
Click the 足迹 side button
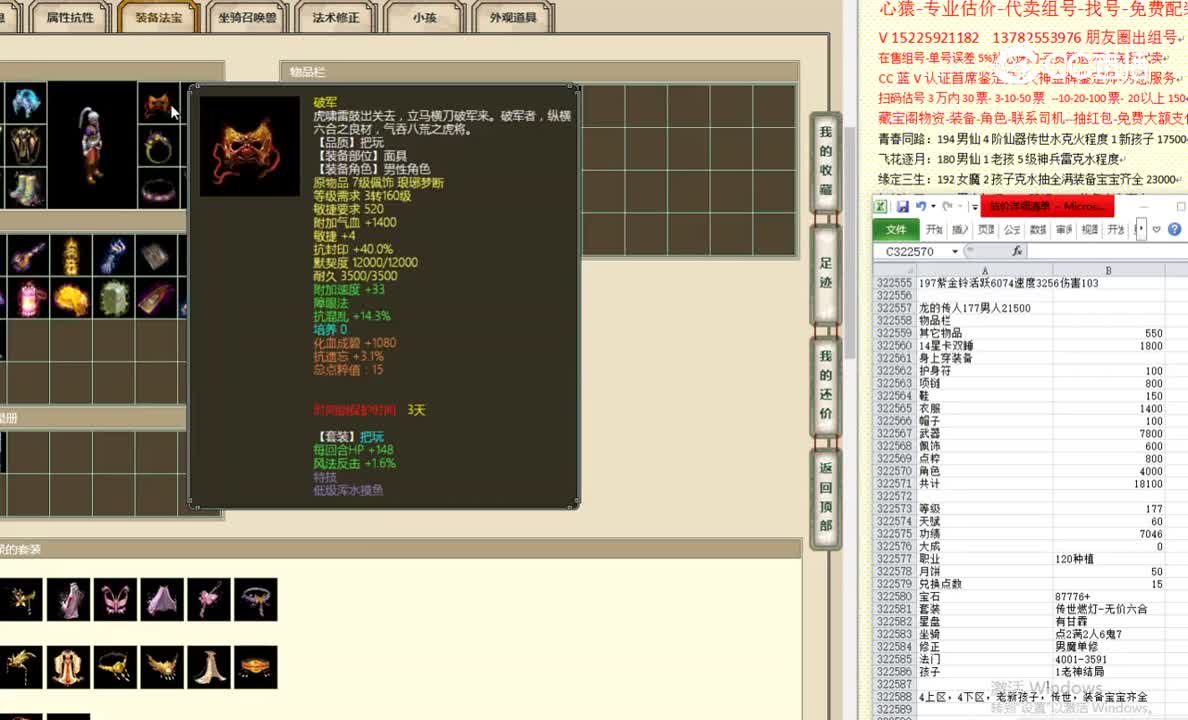point(826,274)
